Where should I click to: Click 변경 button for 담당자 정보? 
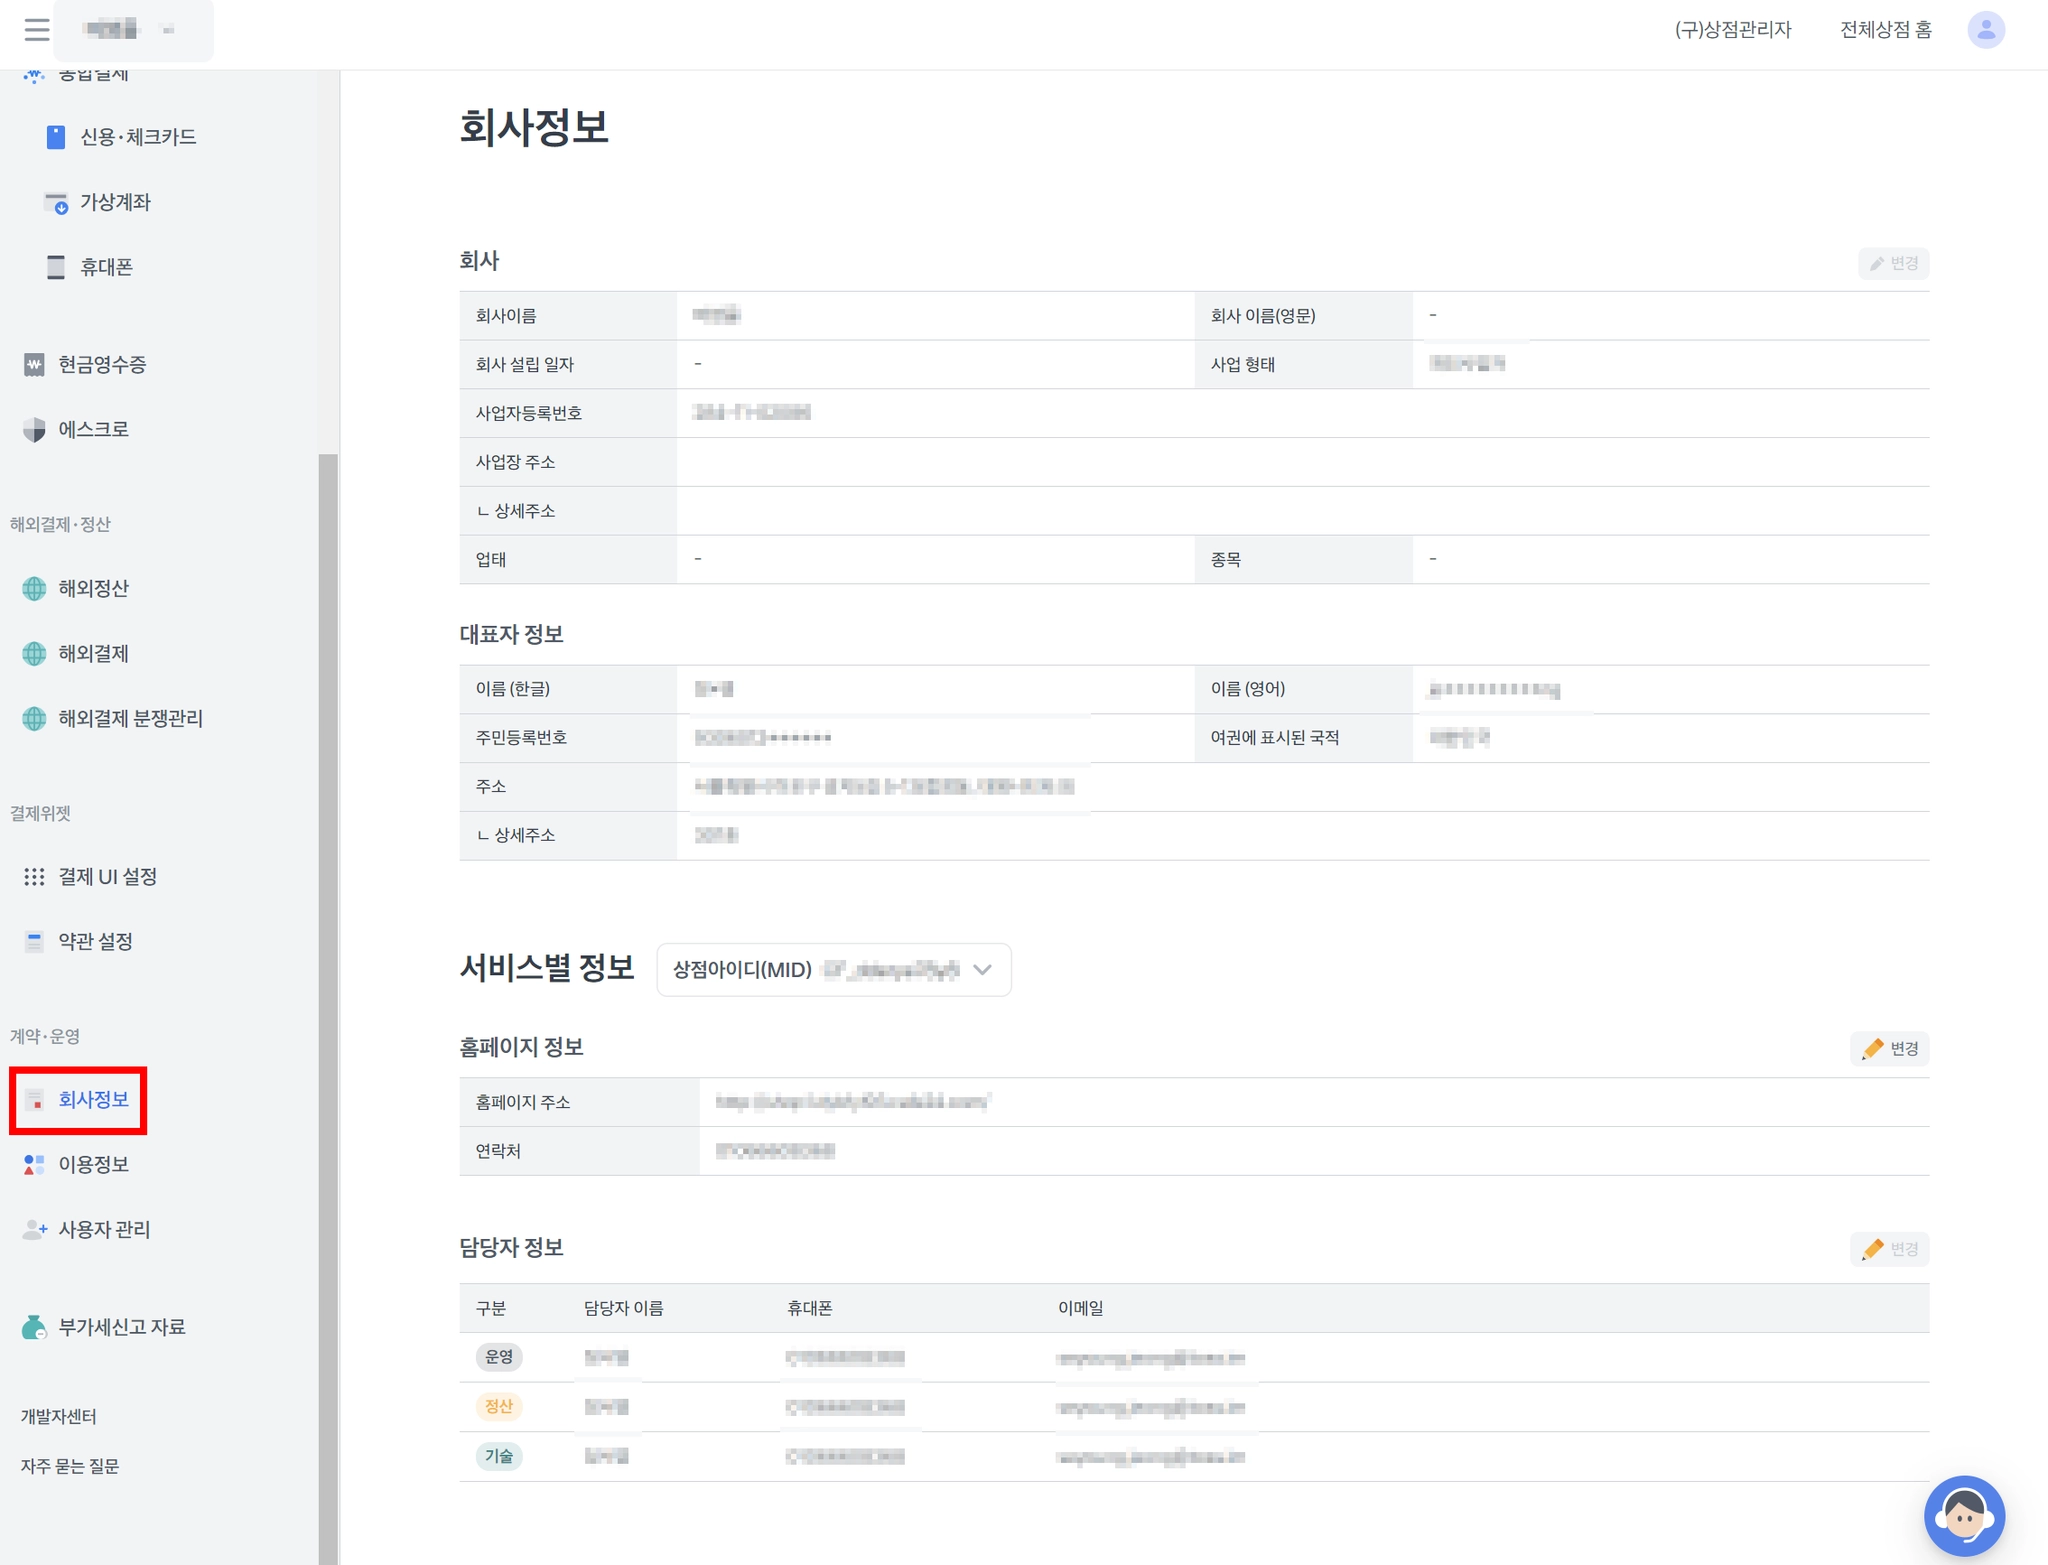point(1889,1249)
